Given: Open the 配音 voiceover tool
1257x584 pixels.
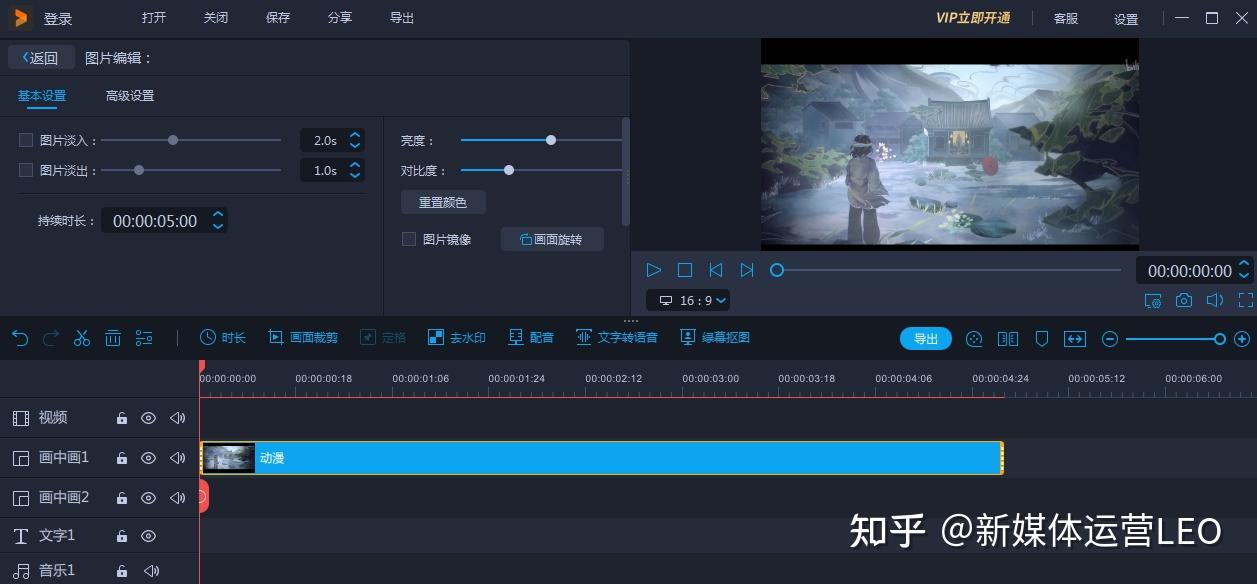Looking at the screenshot, I should [x=531, y=338].
